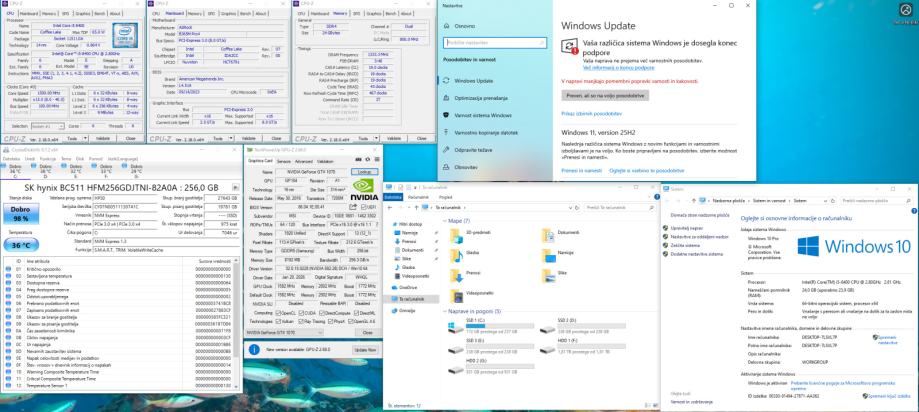Expand the Explorer ribbon chevron
Image resolution: width=919 pixels, height=412 pixels.
tap(648, 197)
